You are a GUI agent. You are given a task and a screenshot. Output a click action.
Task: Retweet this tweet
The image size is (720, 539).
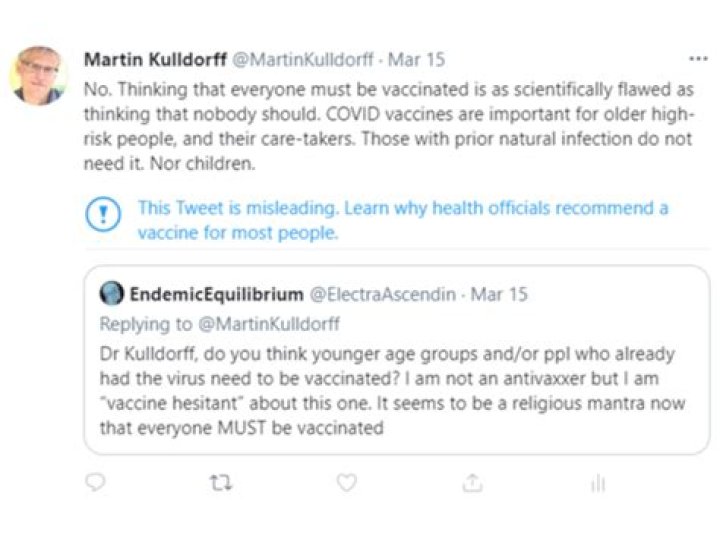tap(221, 483)
